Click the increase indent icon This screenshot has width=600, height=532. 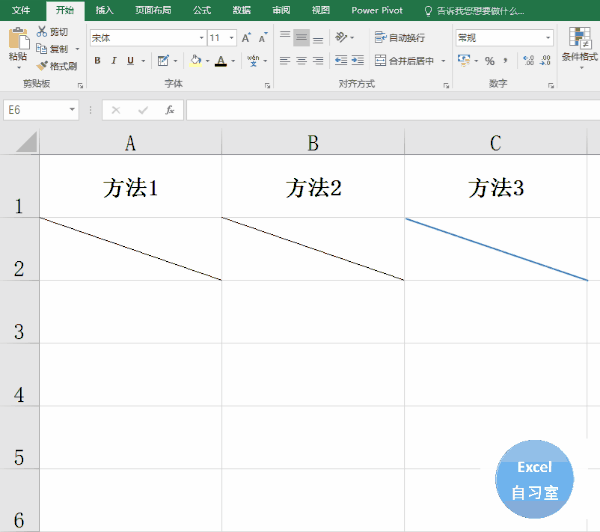point(357,60)
